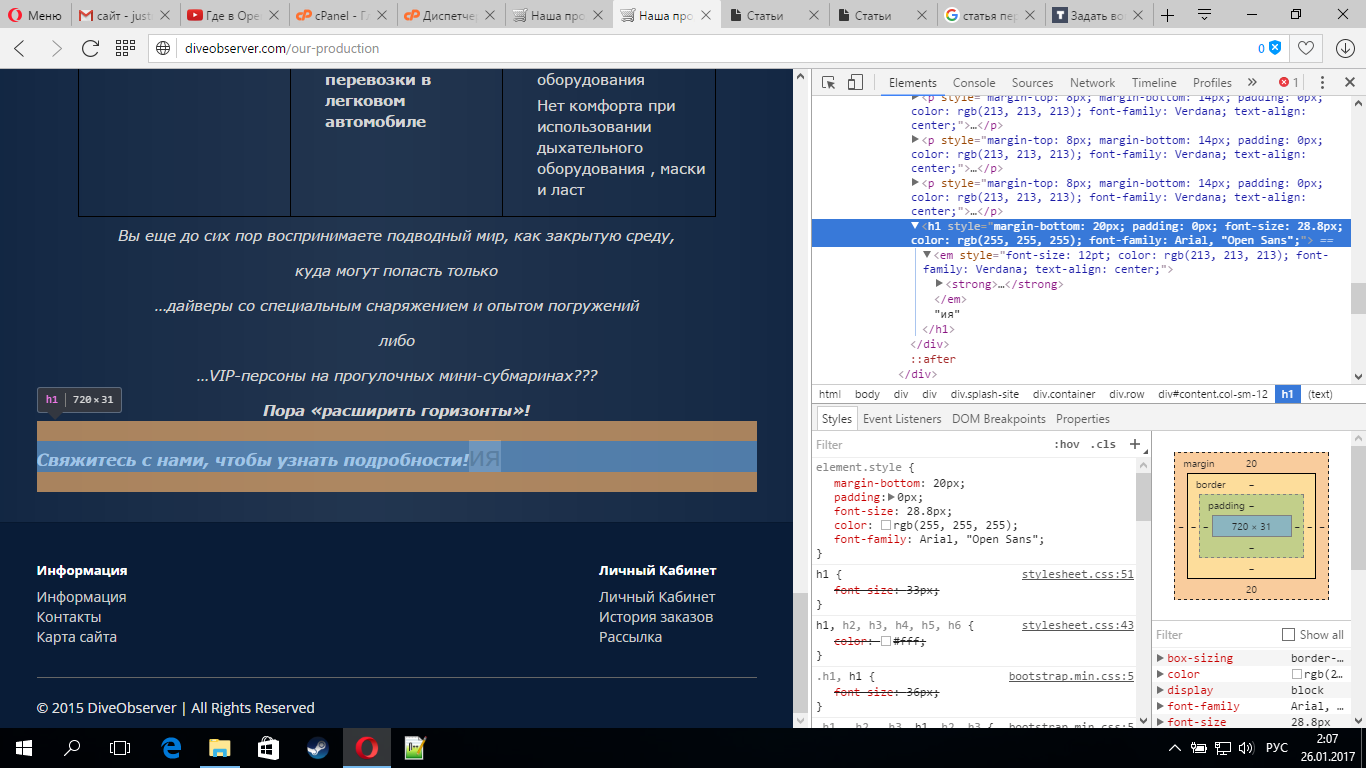
Task: Open File Explorer from the taskbar
Action: coord(219,747)
